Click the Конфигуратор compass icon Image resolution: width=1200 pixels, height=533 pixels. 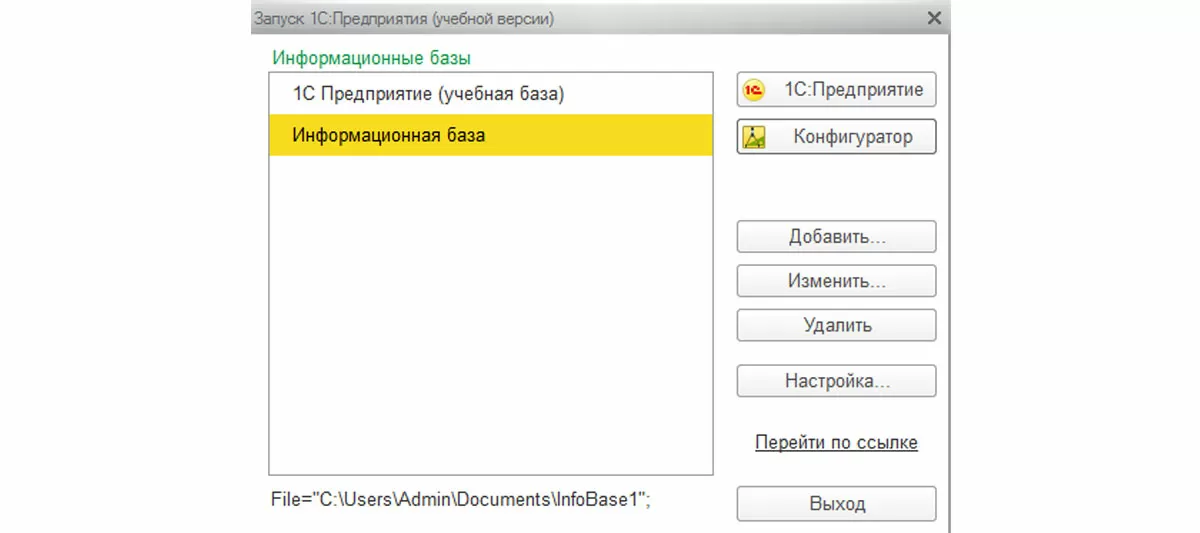754,137
